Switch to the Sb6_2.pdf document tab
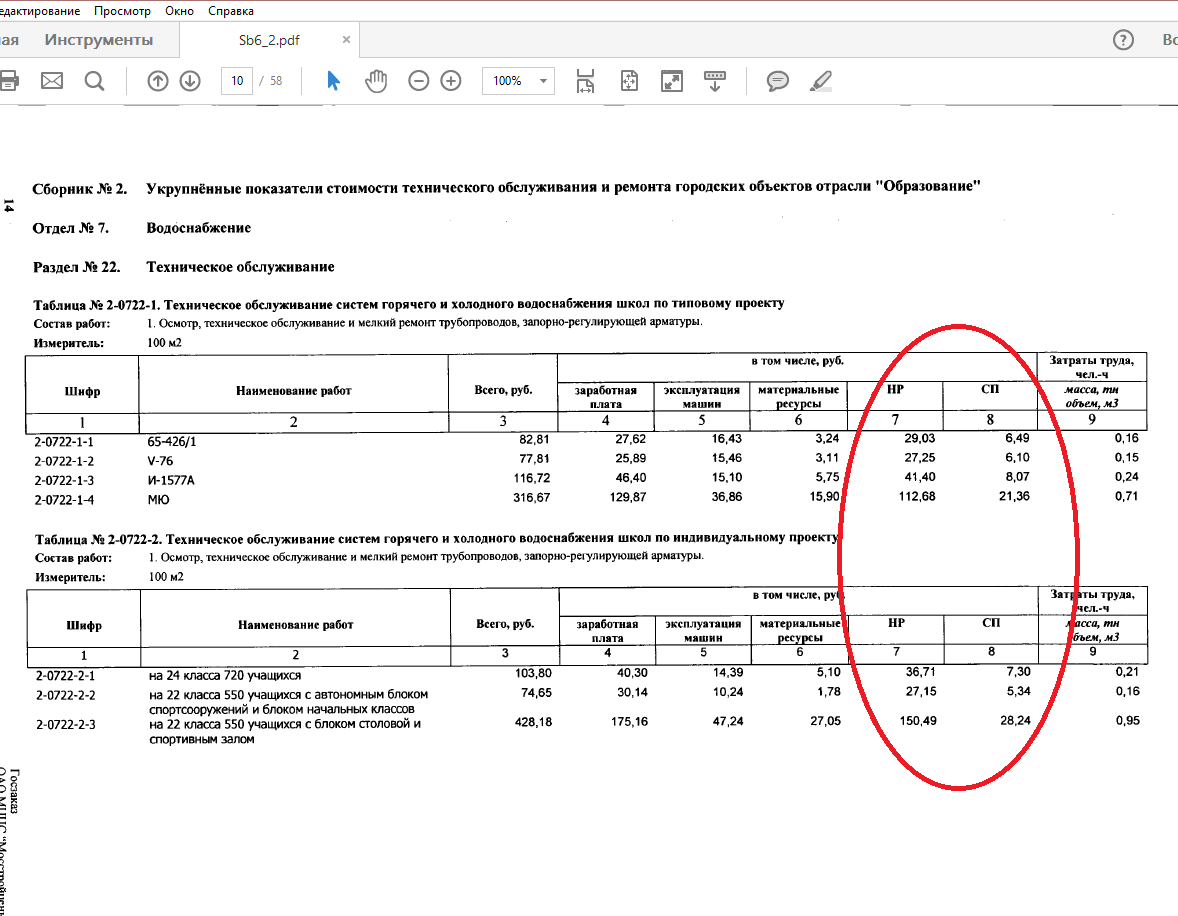Screen dimensions: 1178x916 (269, 40)
